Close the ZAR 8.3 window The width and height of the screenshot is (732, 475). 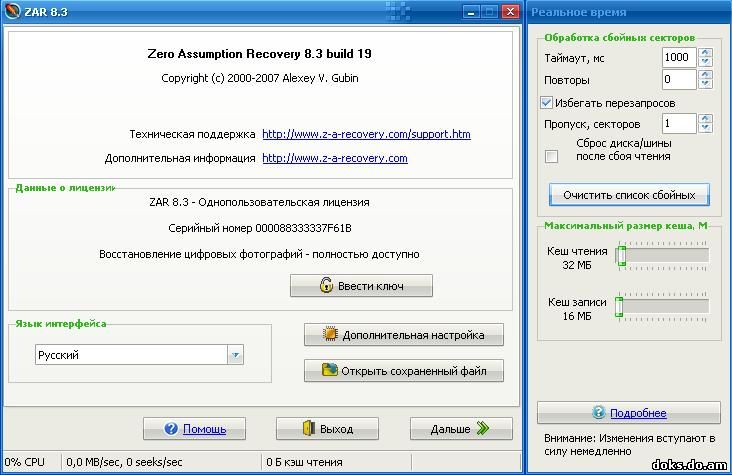(x=510, y=12)
